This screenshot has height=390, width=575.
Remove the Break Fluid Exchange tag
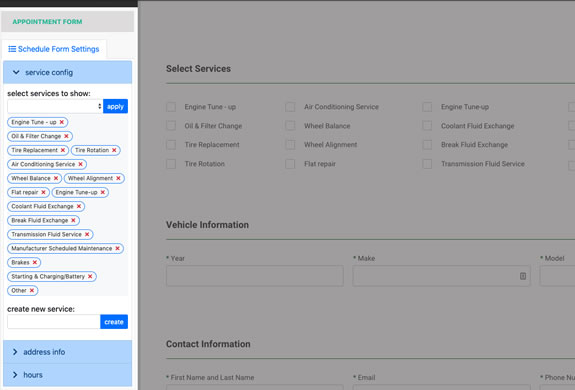click(73, 220)
